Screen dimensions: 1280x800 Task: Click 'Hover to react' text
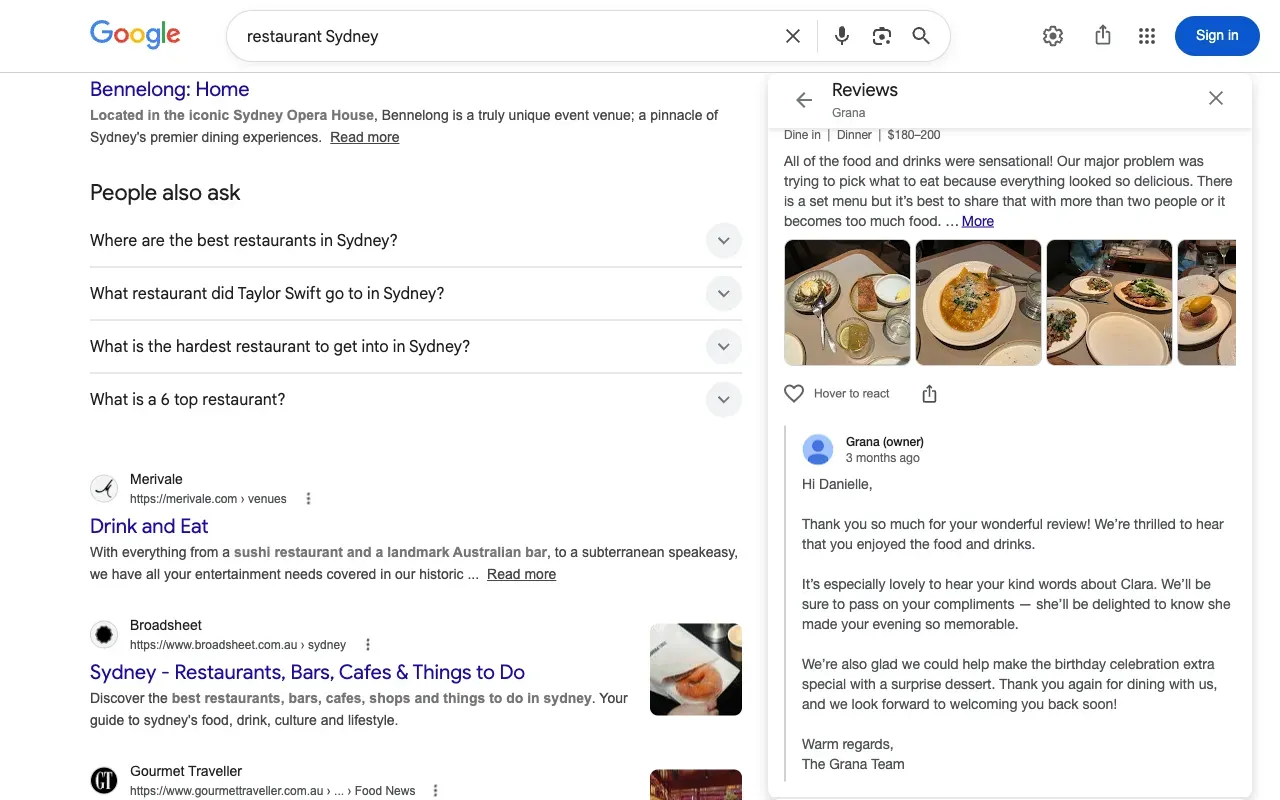click(851, 394)
